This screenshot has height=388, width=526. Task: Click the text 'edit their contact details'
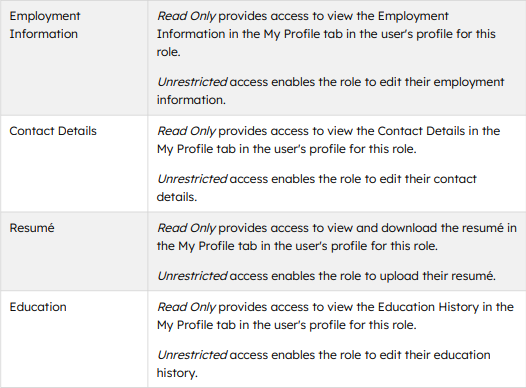(316, 188)
